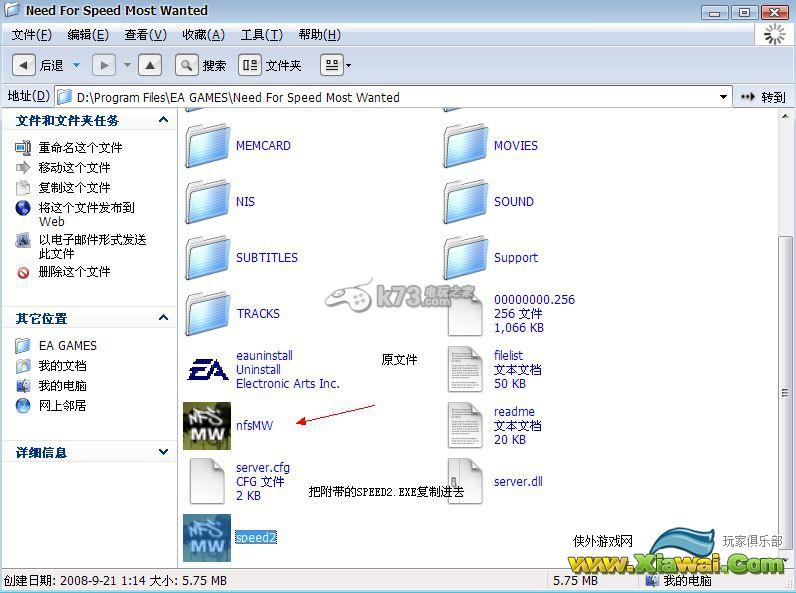Click 重命名这个文件 task link

pos(80,148)
